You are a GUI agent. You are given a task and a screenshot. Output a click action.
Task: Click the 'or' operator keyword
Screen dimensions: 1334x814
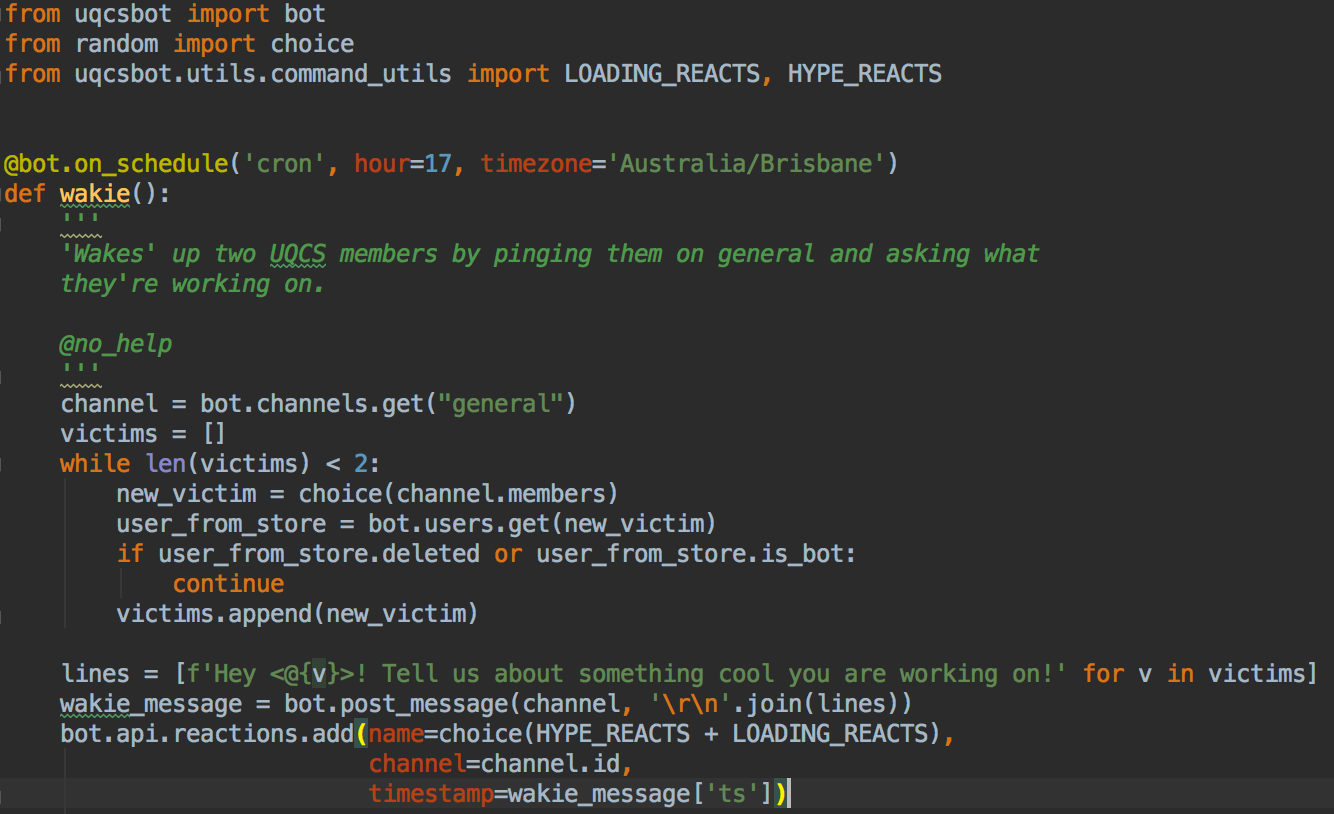point(508,554)
